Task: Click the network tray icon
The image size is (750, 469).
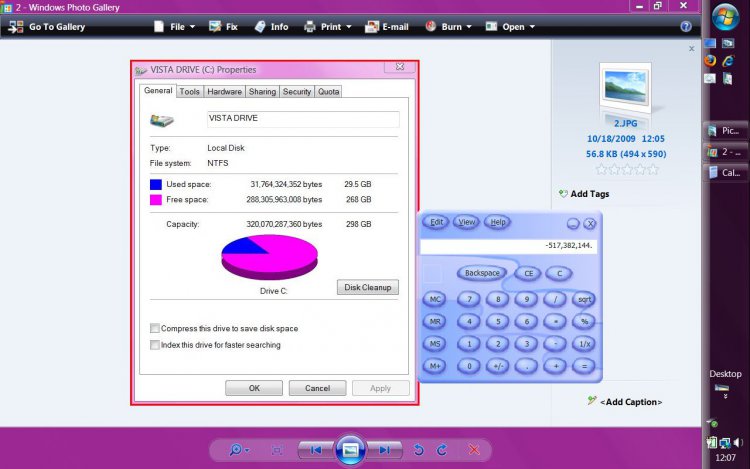Action: click(x=725, y=443)
